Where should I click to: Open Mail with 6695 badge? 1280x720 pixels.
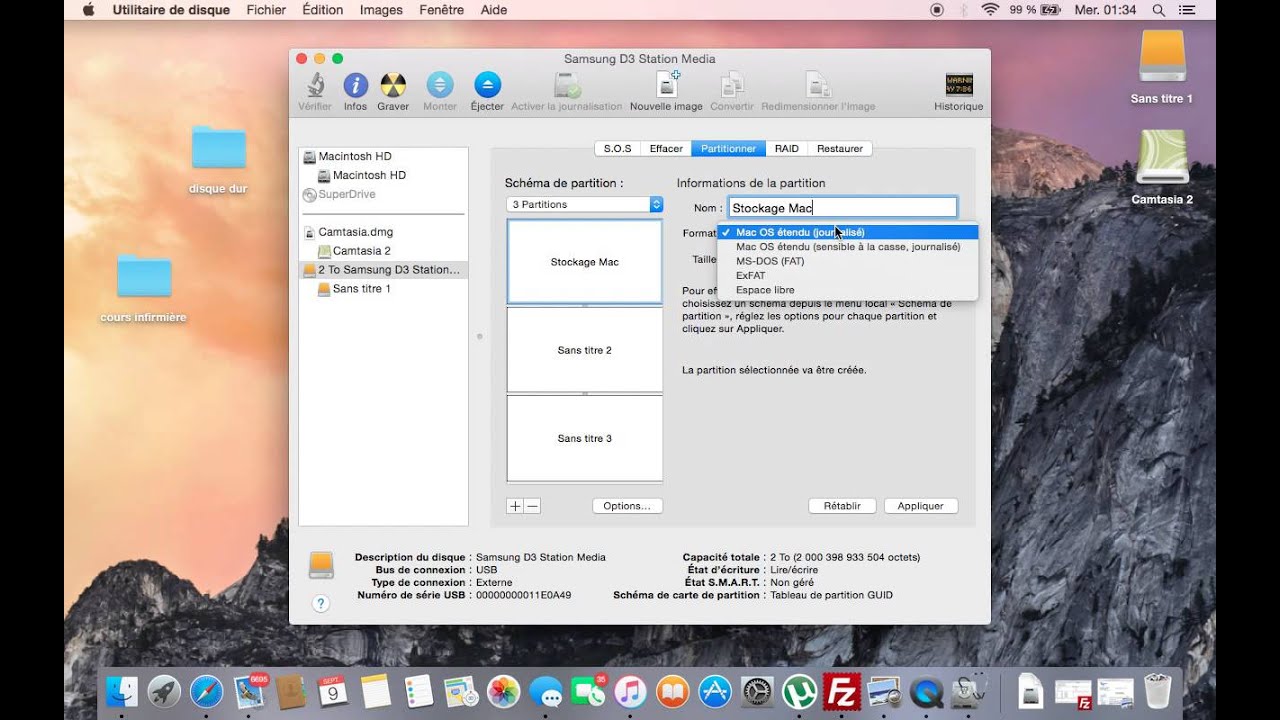tap(250, 691)
